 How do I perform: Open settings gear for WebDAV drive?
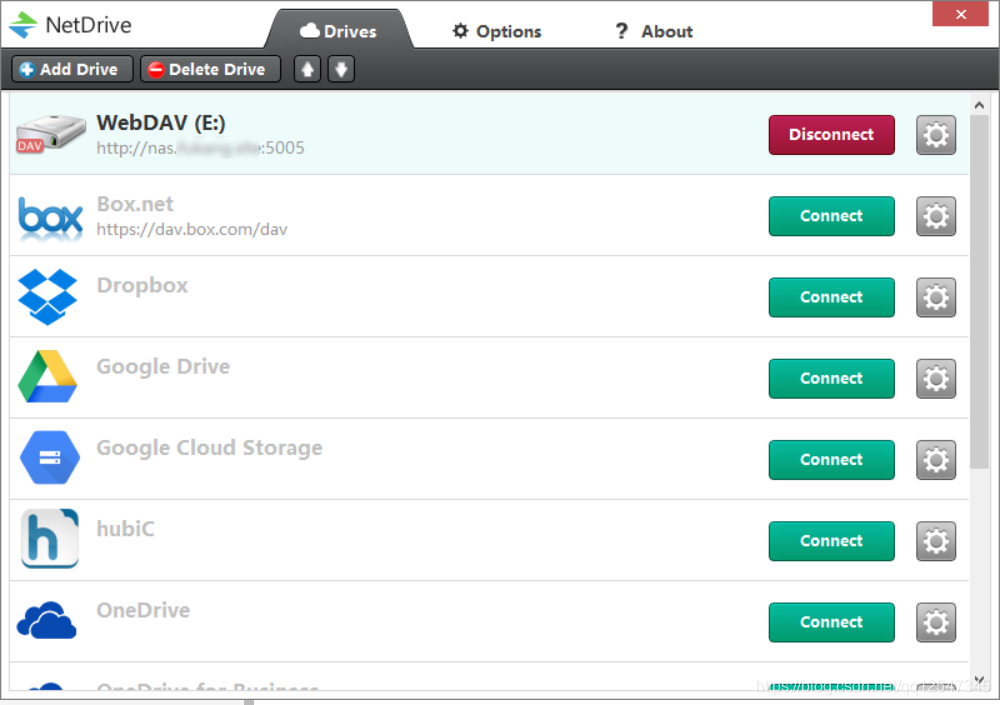point(936,135)
